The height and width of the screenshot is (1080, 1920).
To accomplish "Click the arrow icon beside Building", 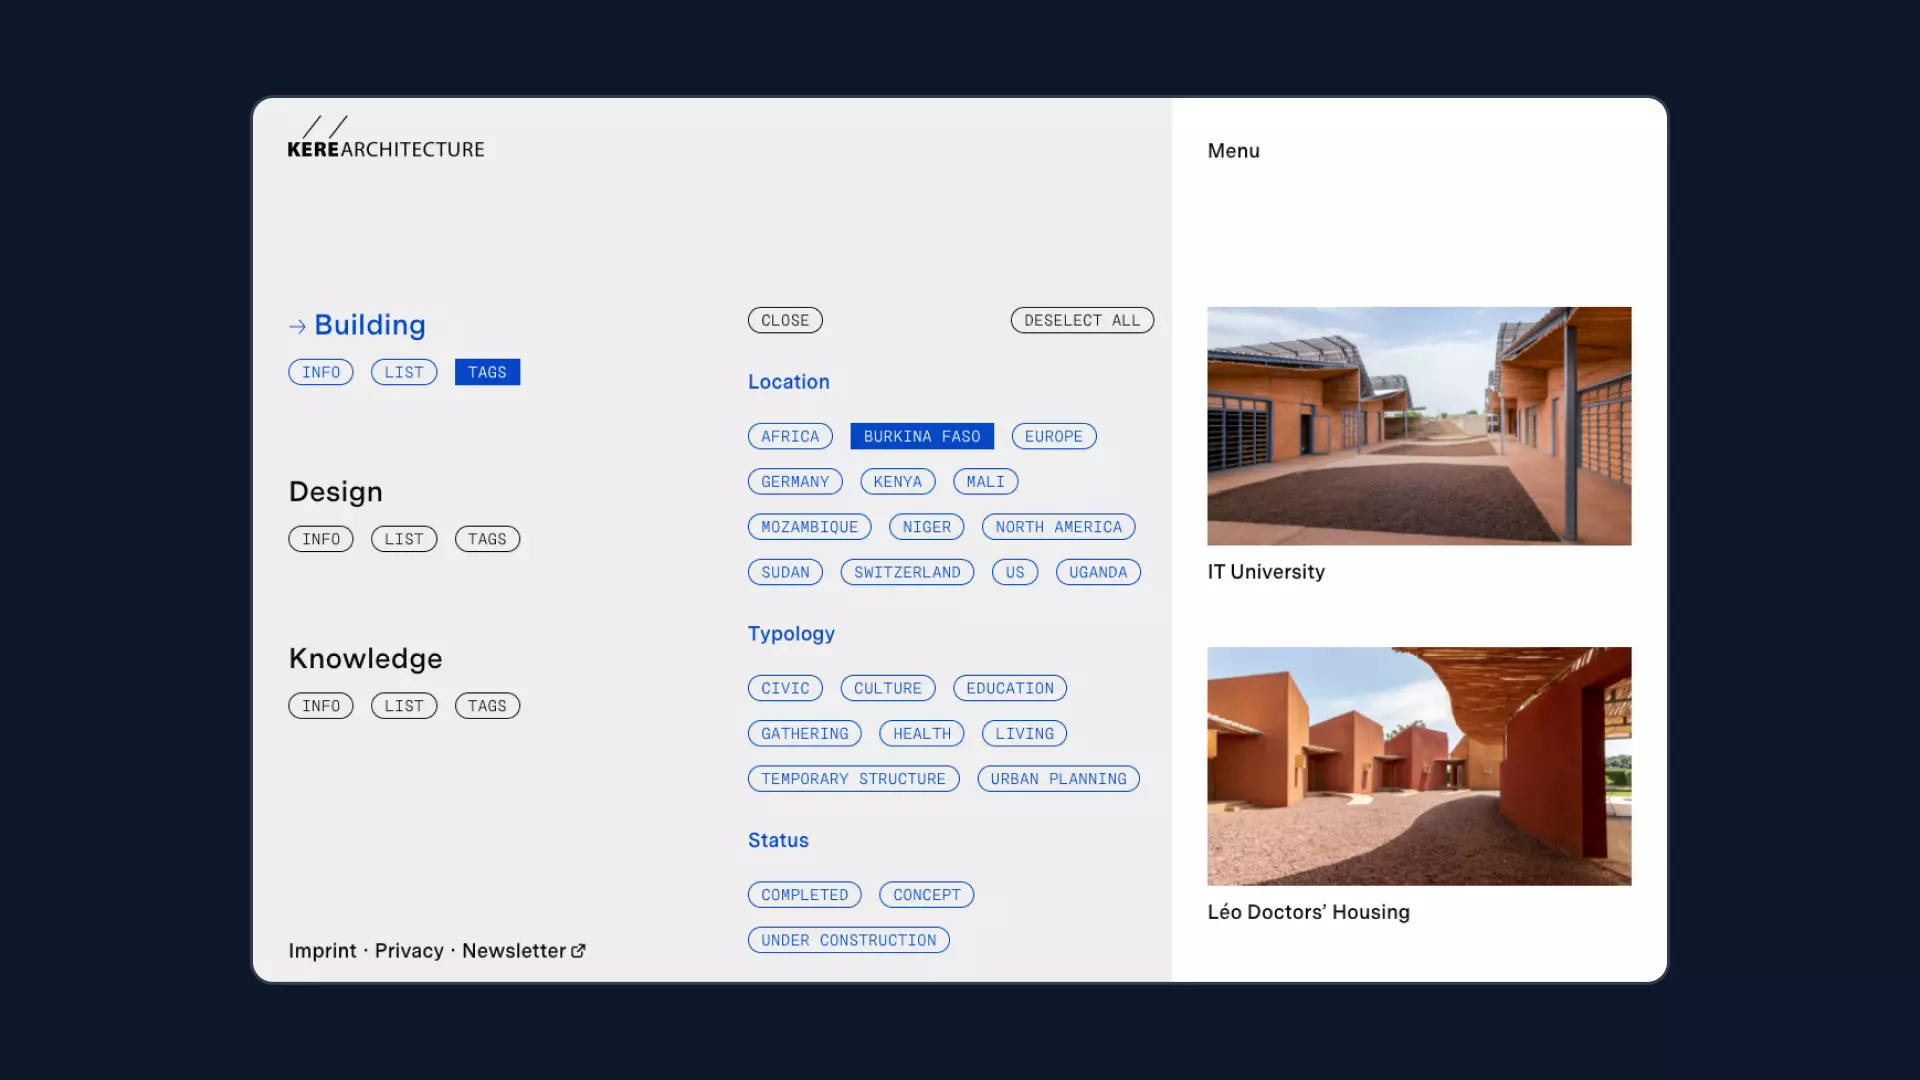I will coord(297,326).
